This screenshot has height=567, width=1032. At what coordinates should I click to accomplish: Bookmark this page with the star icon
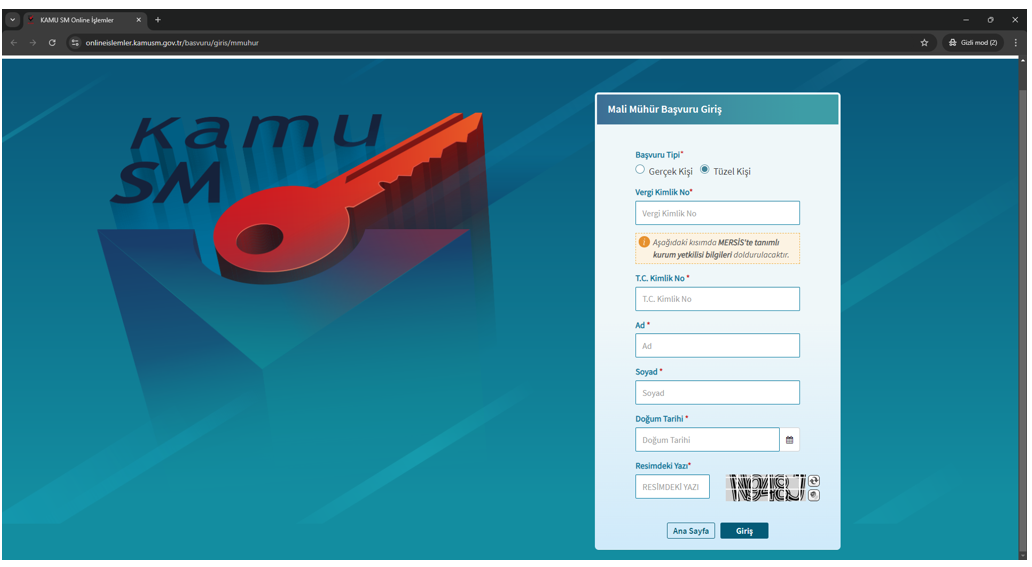[924, 43]
